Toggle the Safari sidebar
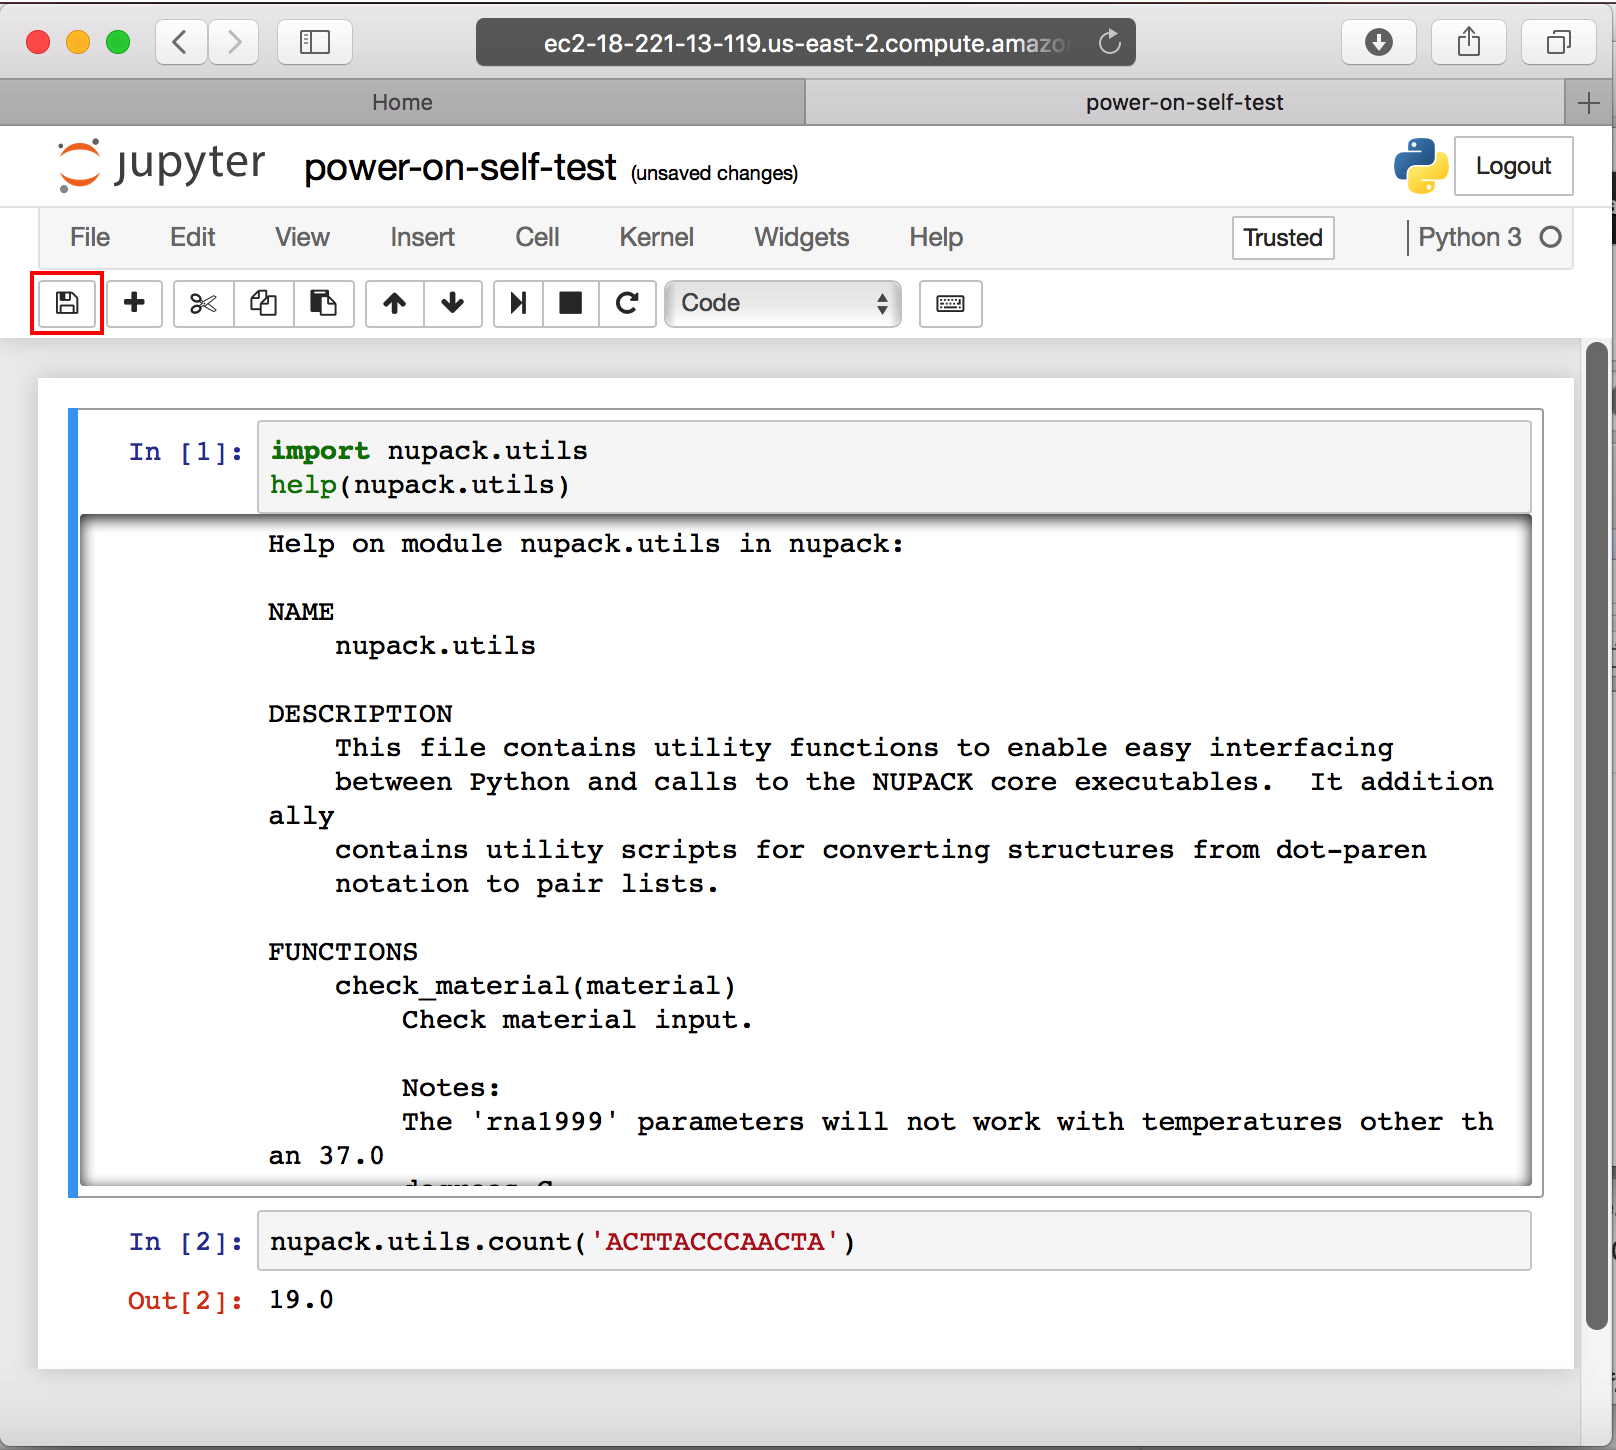Image resolution: width=1616 pixels, height=1450 pixels. 315,42
